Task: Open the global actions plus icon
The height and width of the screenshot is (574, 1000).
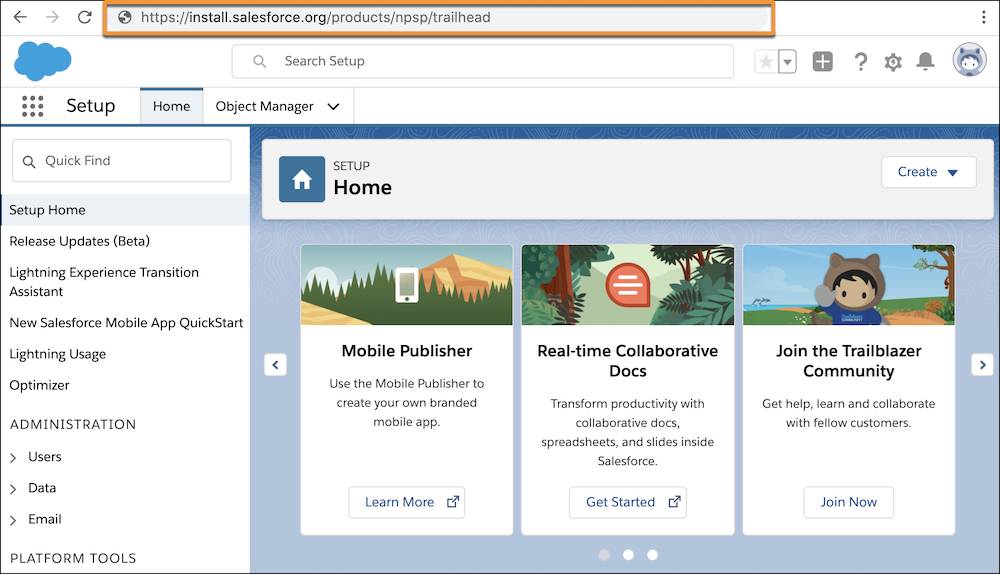Action: (x=822, y=61)
